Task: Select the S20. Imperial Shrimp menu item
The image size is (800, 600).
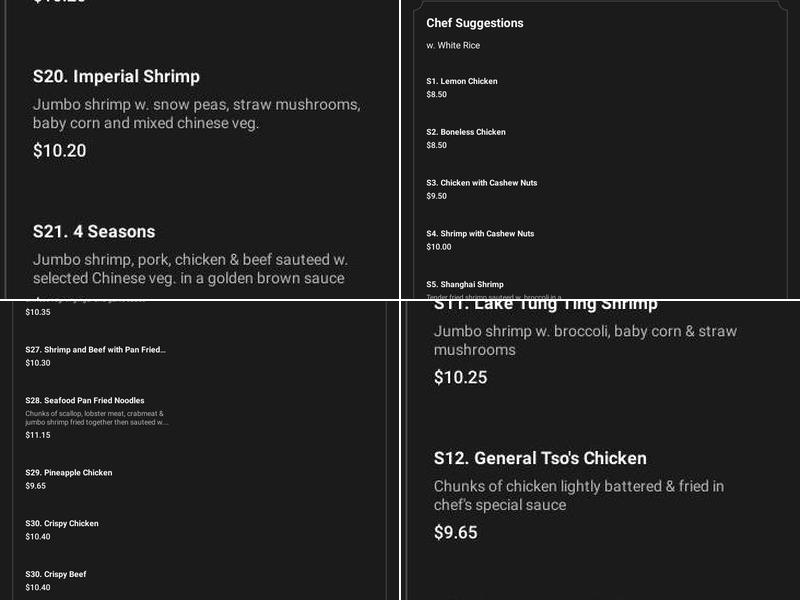Action: pyautogui.click(x=114, y=76)
